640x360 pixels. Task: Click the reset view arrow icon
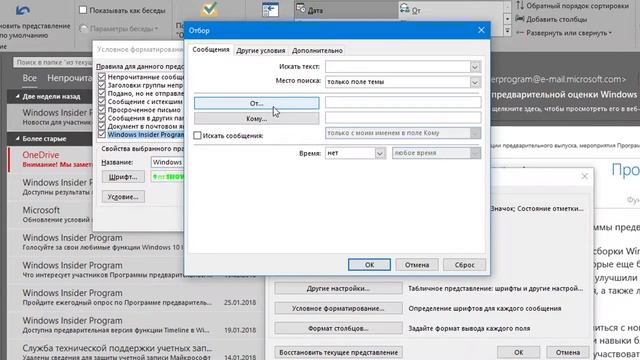(22, 10)
